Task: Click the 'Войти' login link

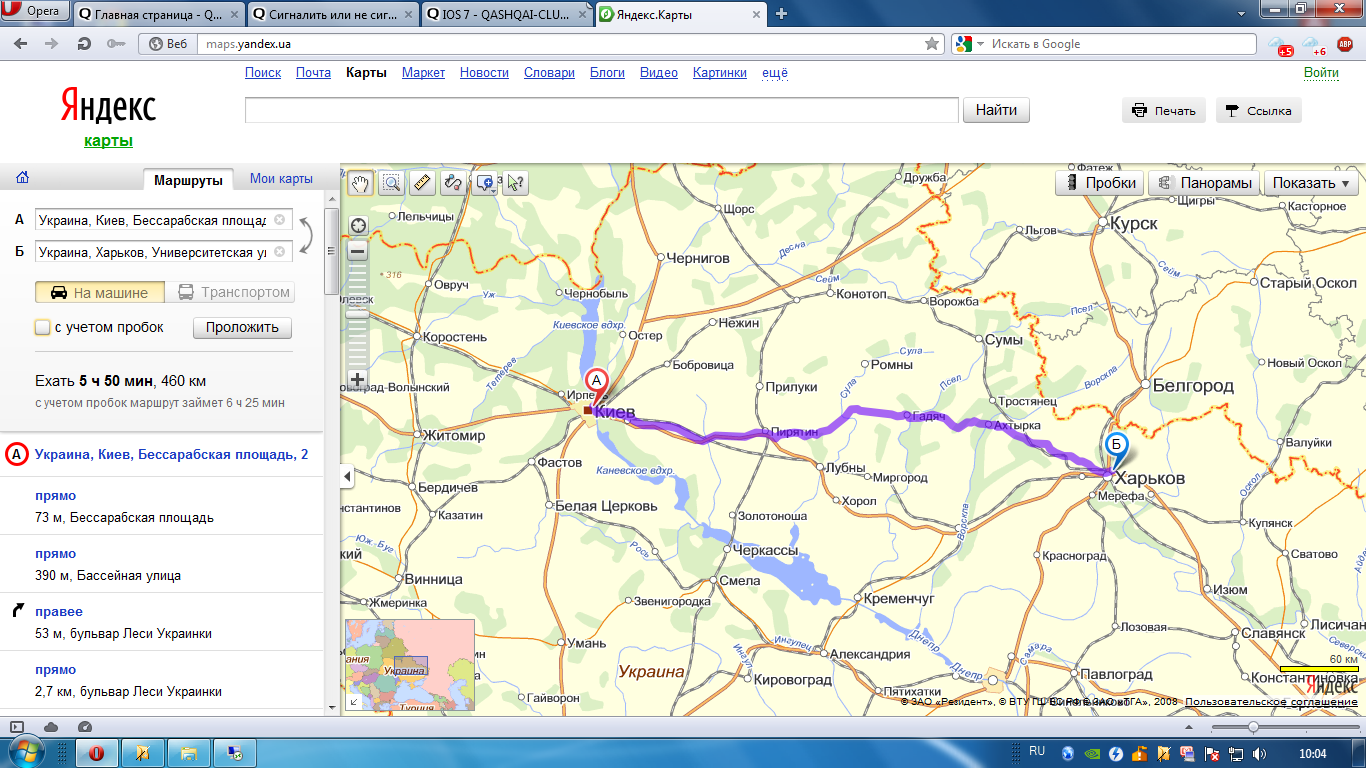Action: coord(1321,73)
